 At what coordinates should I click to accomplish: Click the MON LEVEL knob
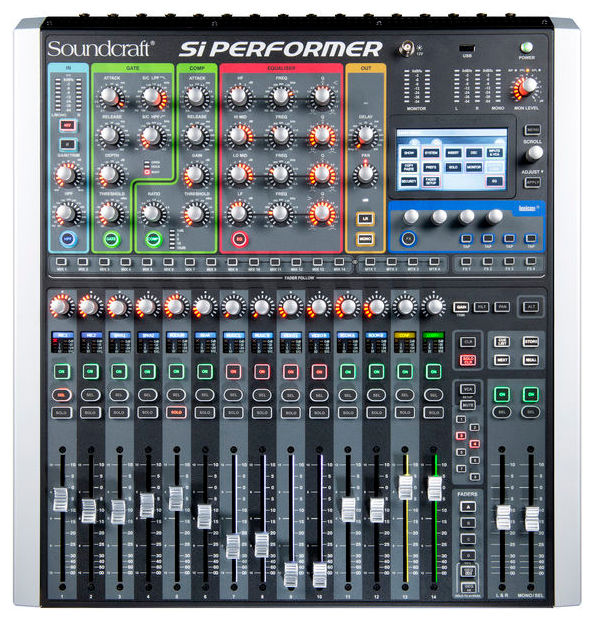click(x=527, y=87)
